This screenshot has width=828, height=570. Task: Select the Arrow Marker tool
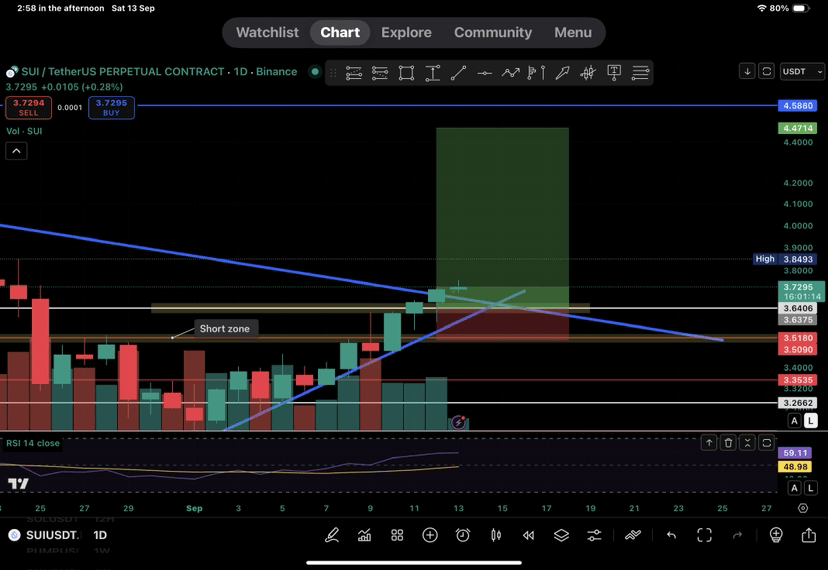[x=562, y=73]
